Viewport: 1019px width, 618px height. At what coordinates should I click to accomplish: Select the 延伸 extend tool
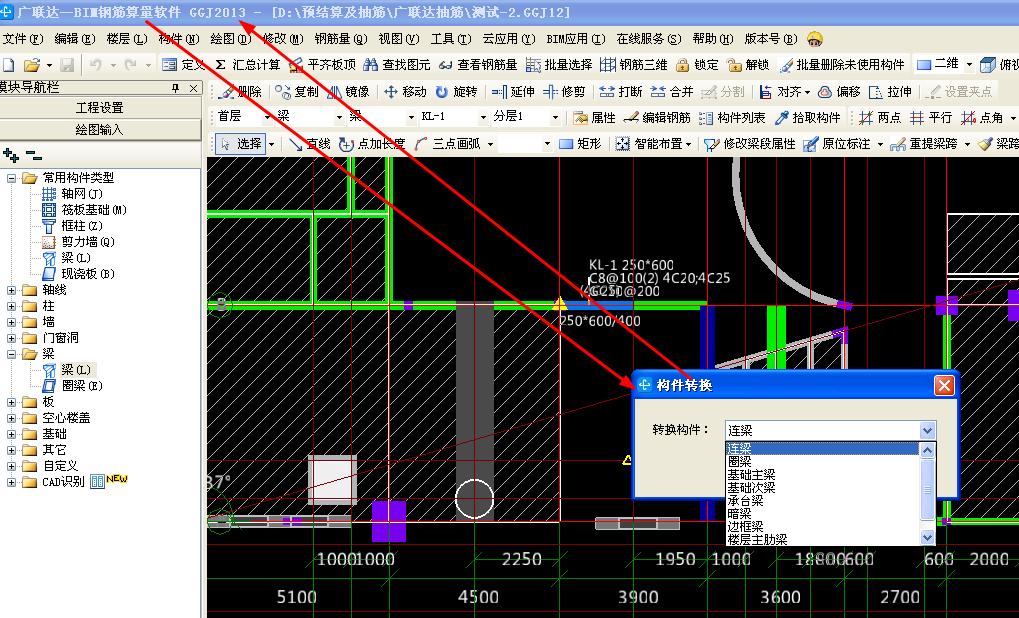coord(513,92)
